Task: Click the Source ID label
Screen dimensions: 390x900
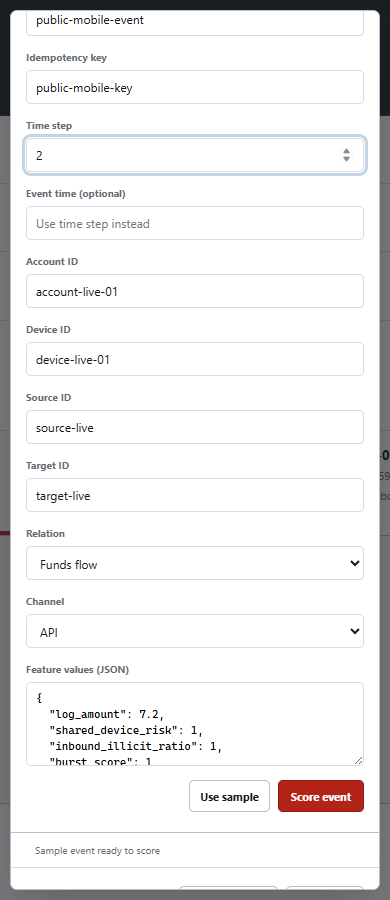Action: pyautogui.click(x=49, y=397)
